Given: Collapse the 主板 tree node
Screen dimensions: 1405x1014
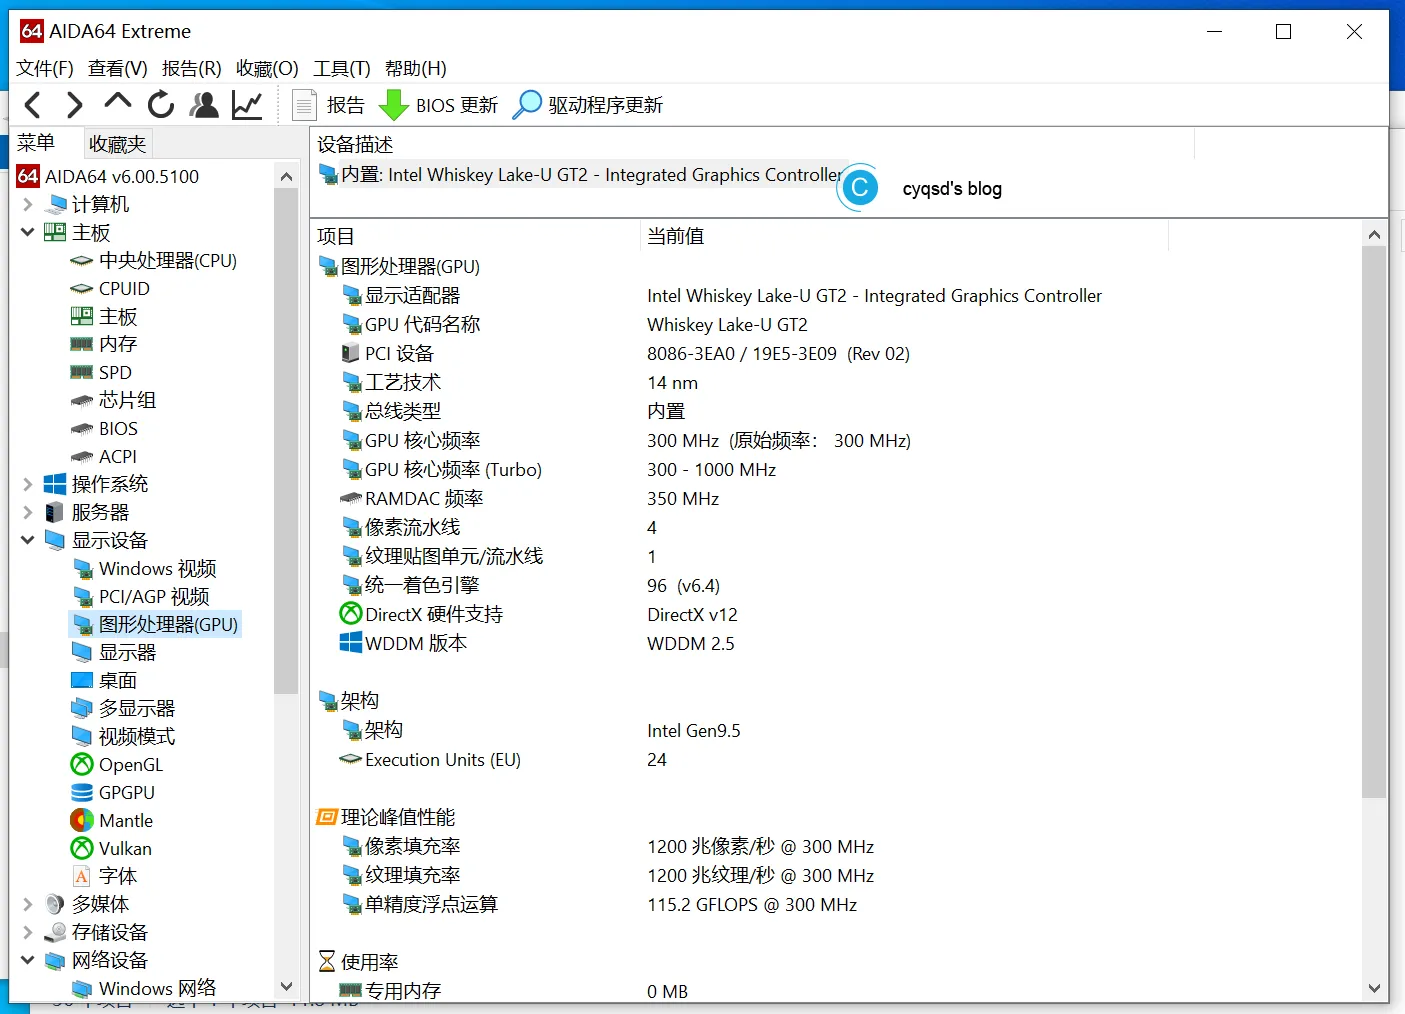Looking at the screenshot, I should pos(28,232).
